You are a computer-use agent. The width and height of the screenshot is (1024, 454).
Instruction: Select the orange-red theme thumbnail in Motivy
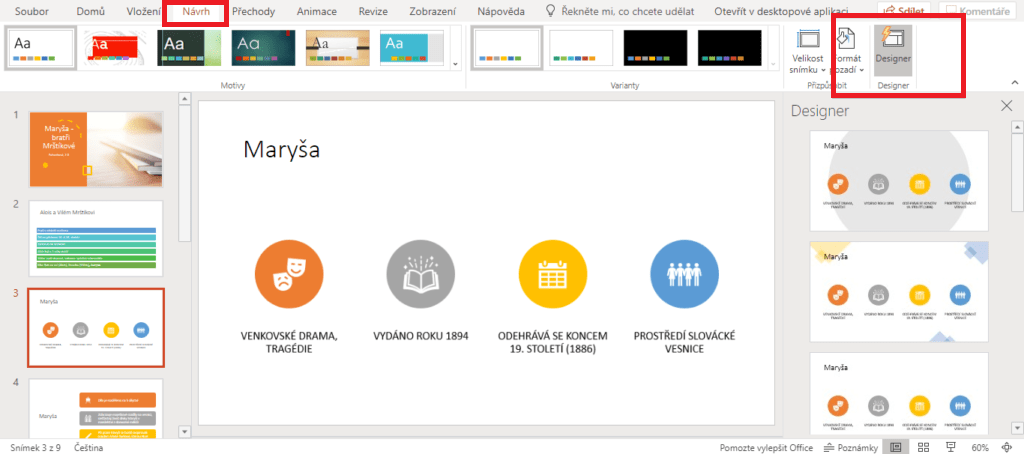click(113, 46)
